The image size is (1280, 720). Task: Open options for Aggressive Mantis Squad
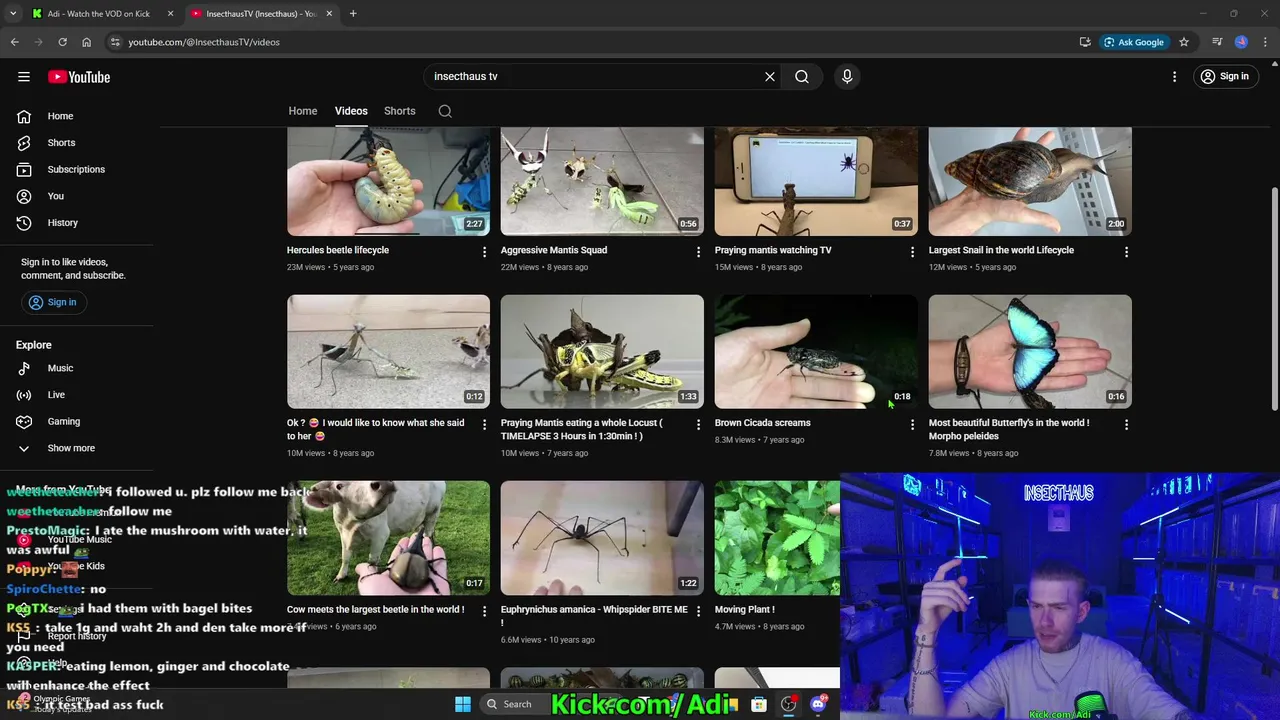[699, 252]
